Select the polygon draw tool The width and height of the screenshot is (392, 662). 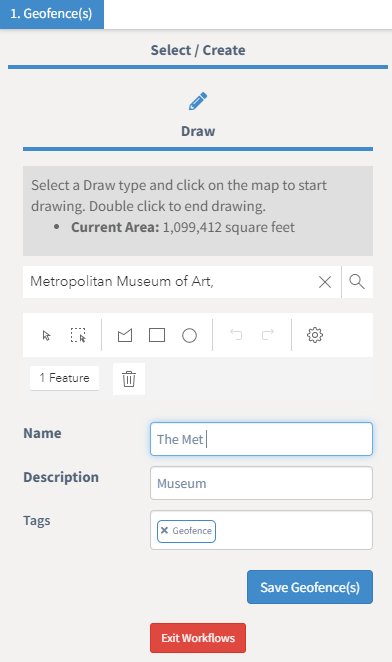[125, 336]
